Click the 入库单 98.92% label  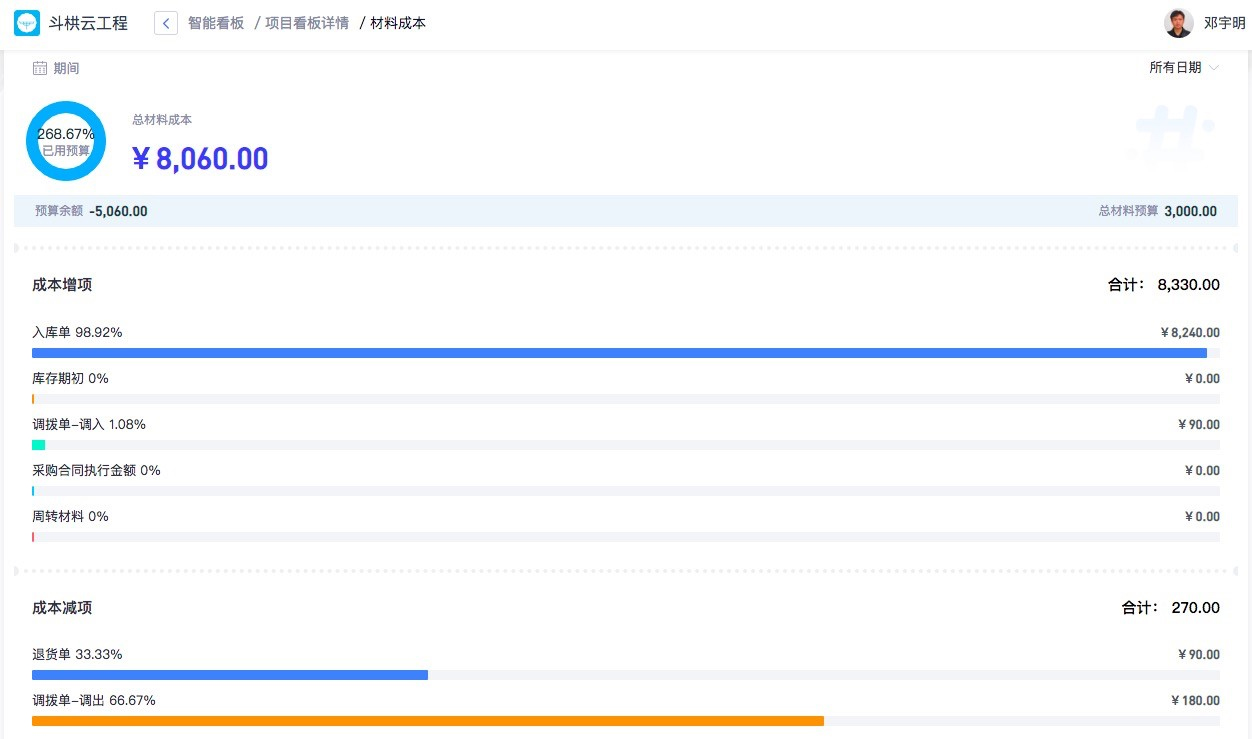tap(77, 333)
